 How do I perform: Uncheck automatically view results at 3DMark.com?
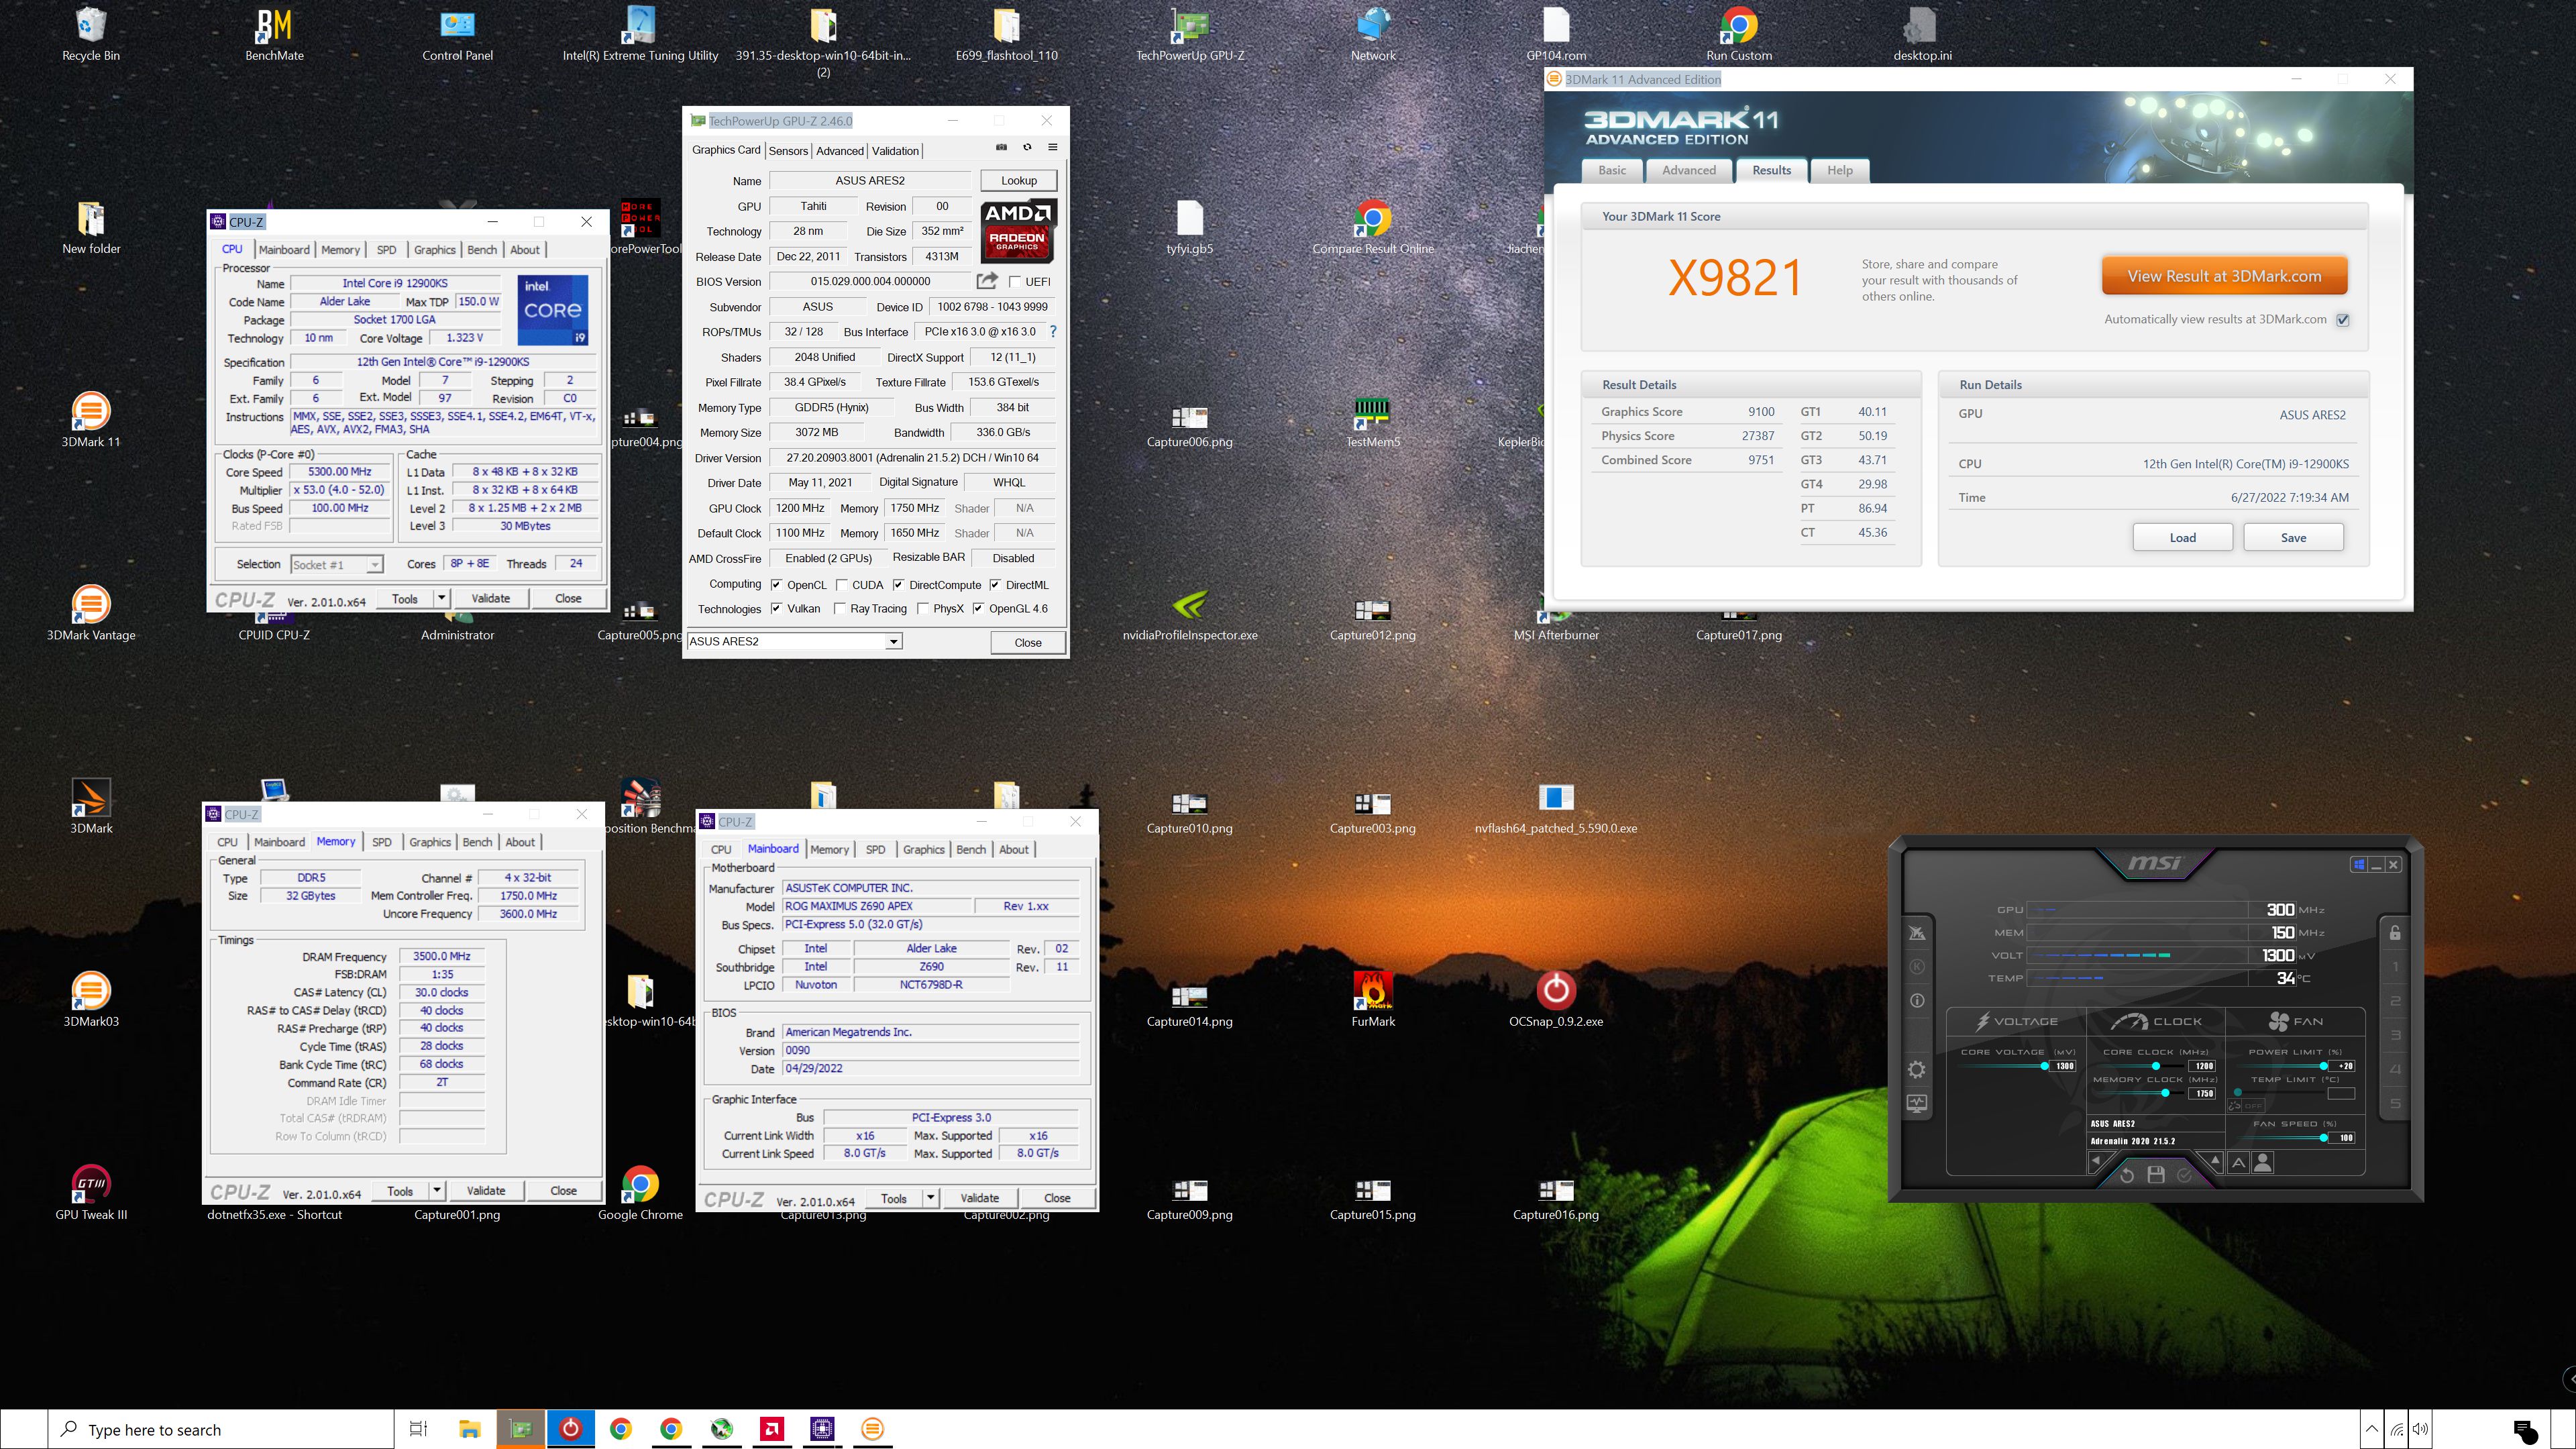coord(2343,320)
